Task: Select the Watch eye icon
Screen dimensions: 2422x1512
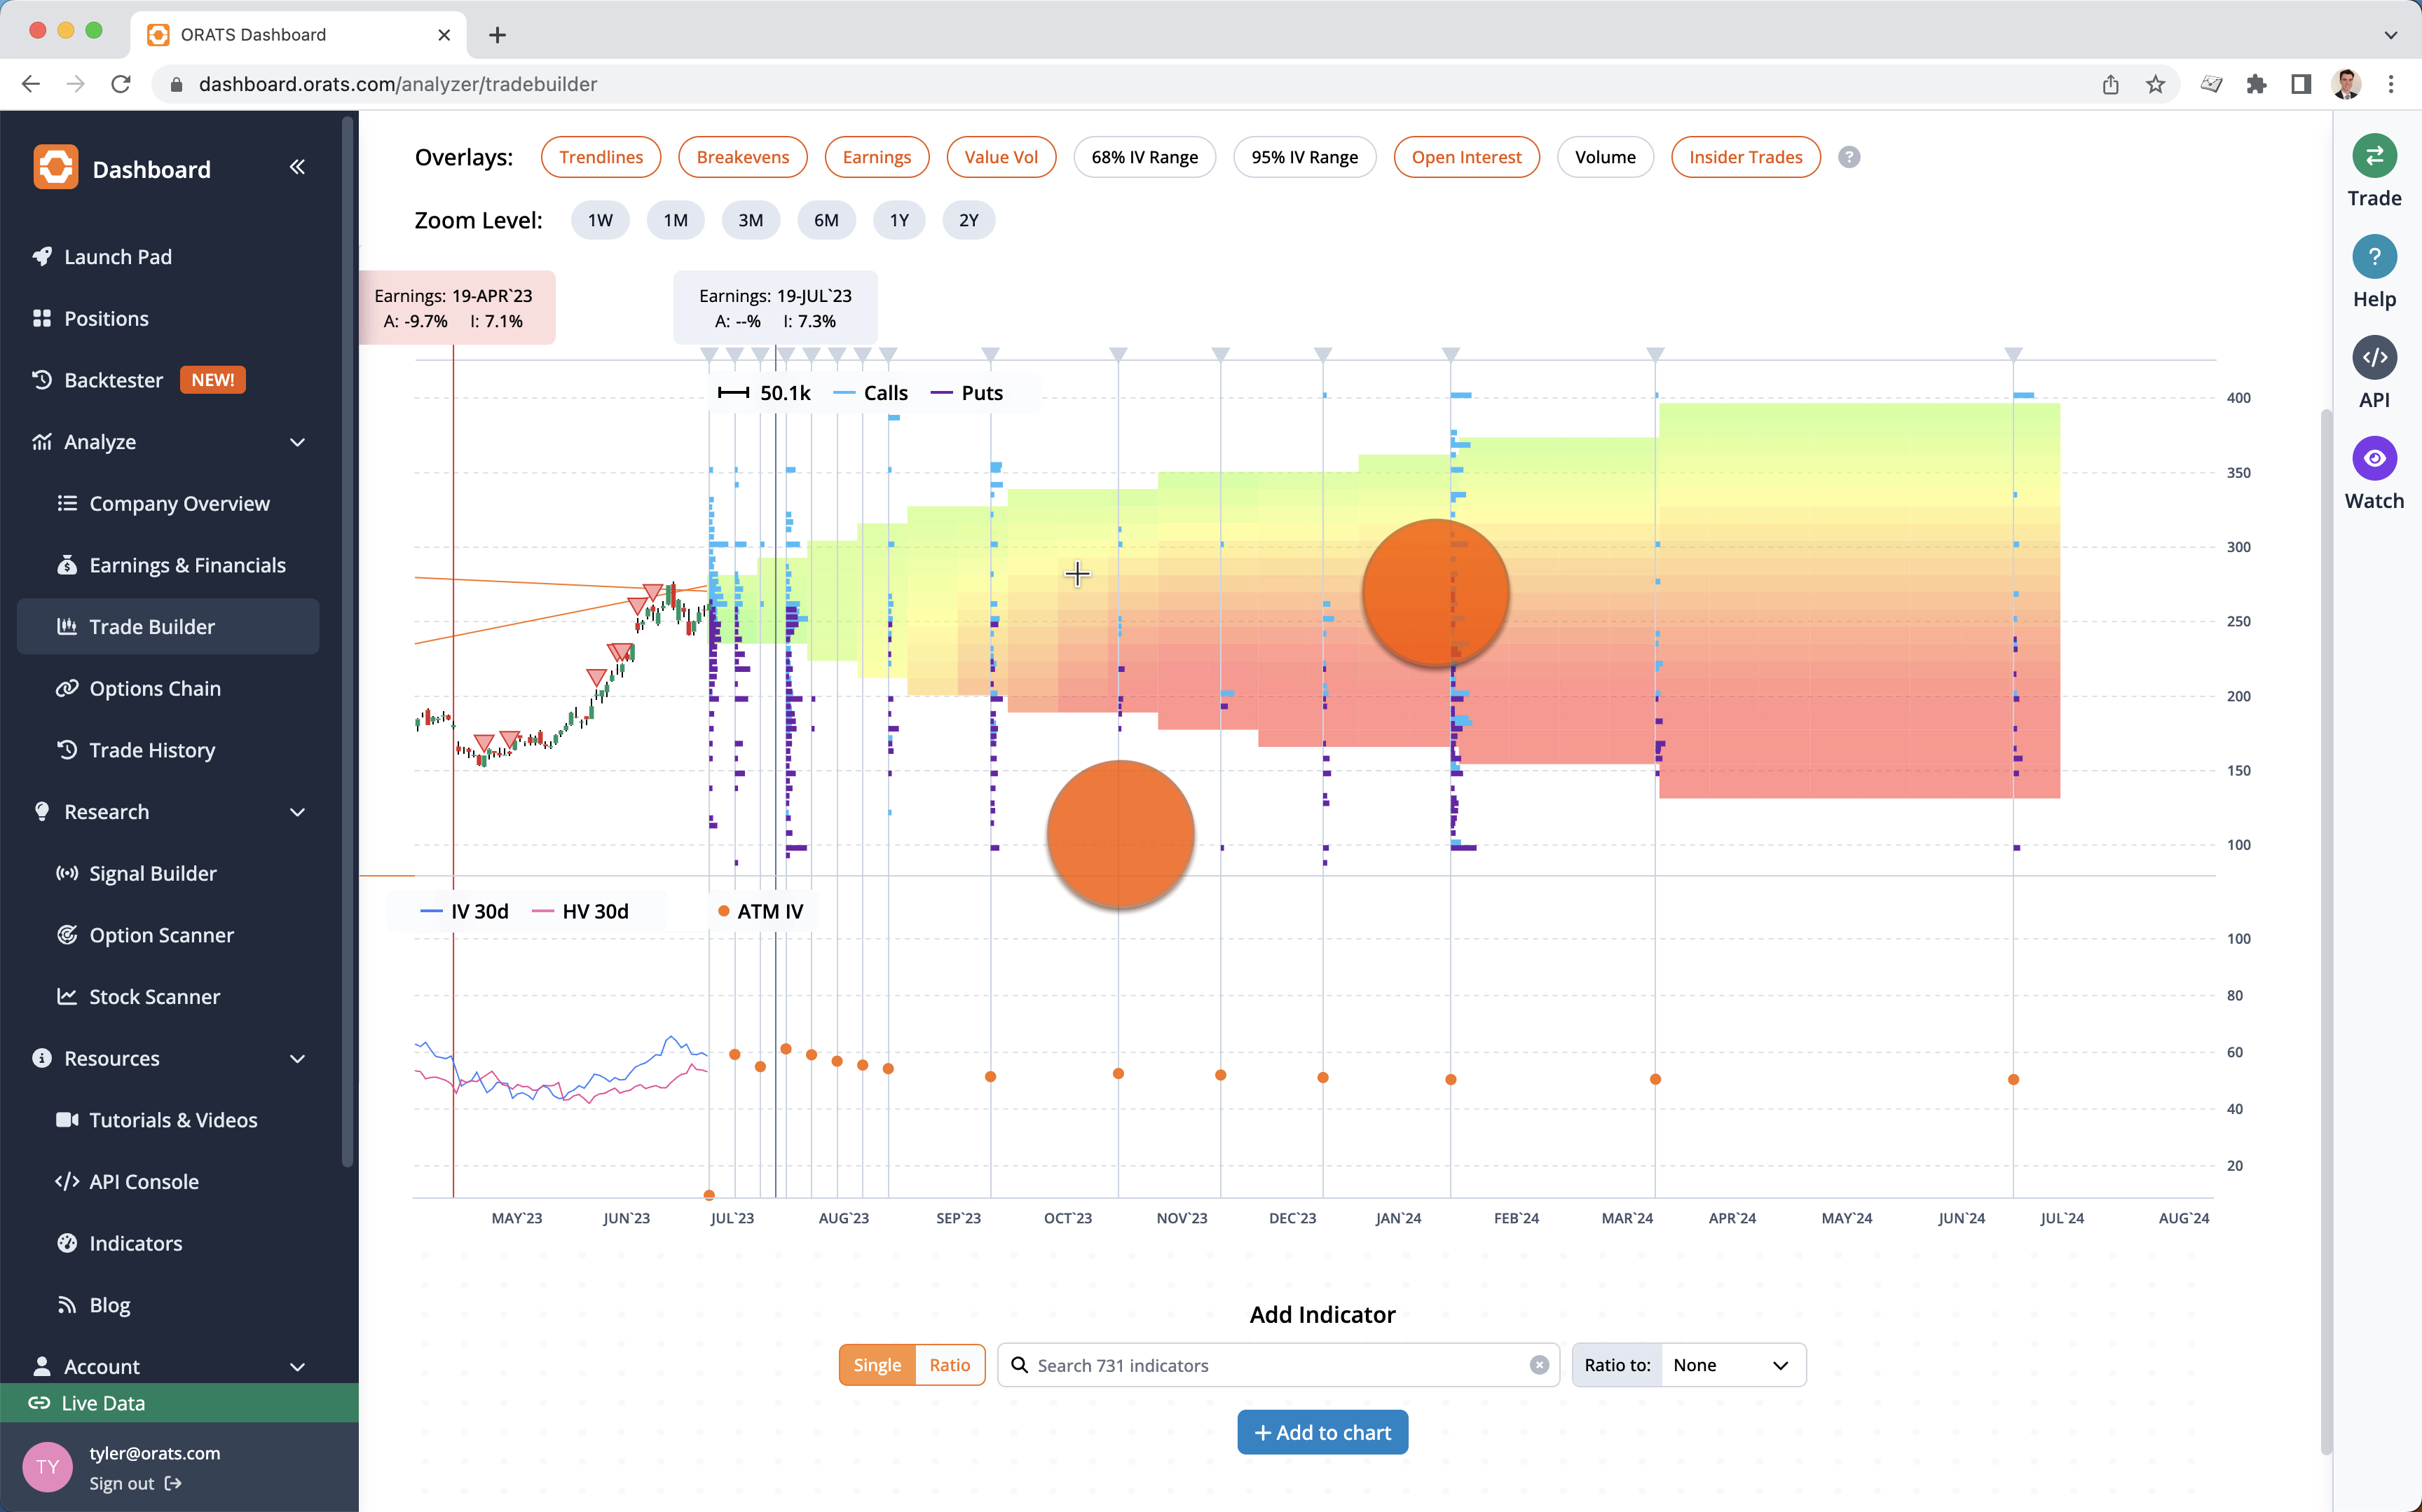Action: 2375,458
